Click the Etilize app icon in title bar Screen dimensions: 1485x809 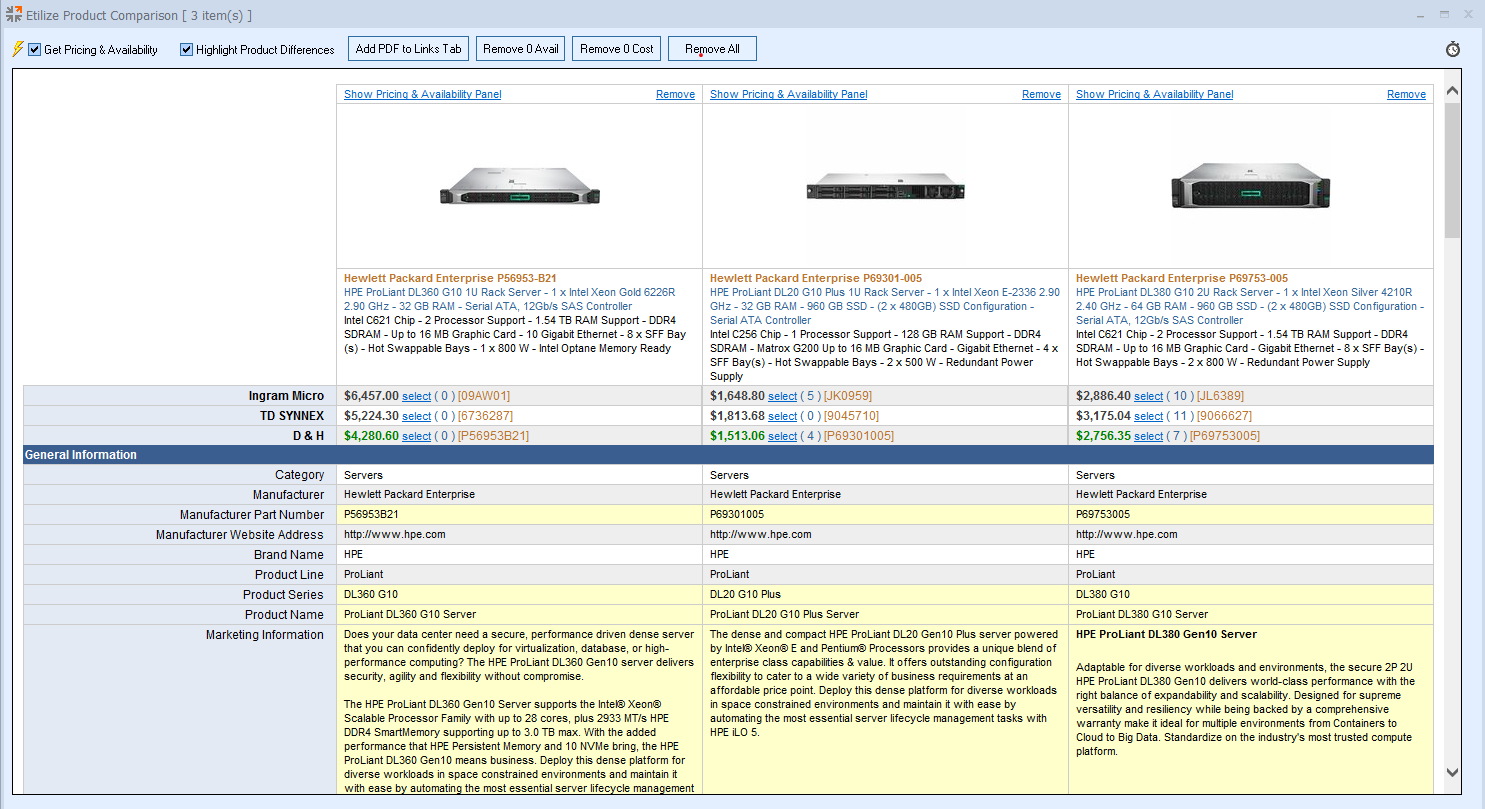pyautogui.click(x=13, y=15)
